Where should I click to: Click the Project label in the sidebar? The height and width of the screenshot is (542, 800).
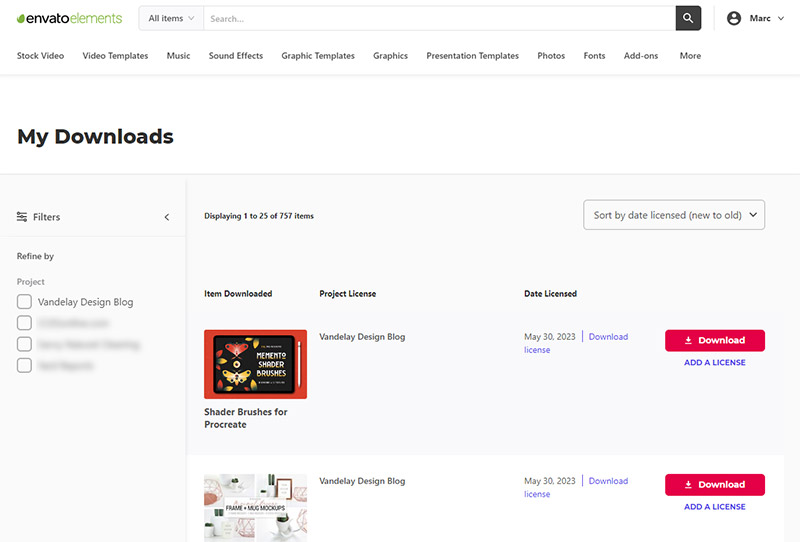(31, 282)
